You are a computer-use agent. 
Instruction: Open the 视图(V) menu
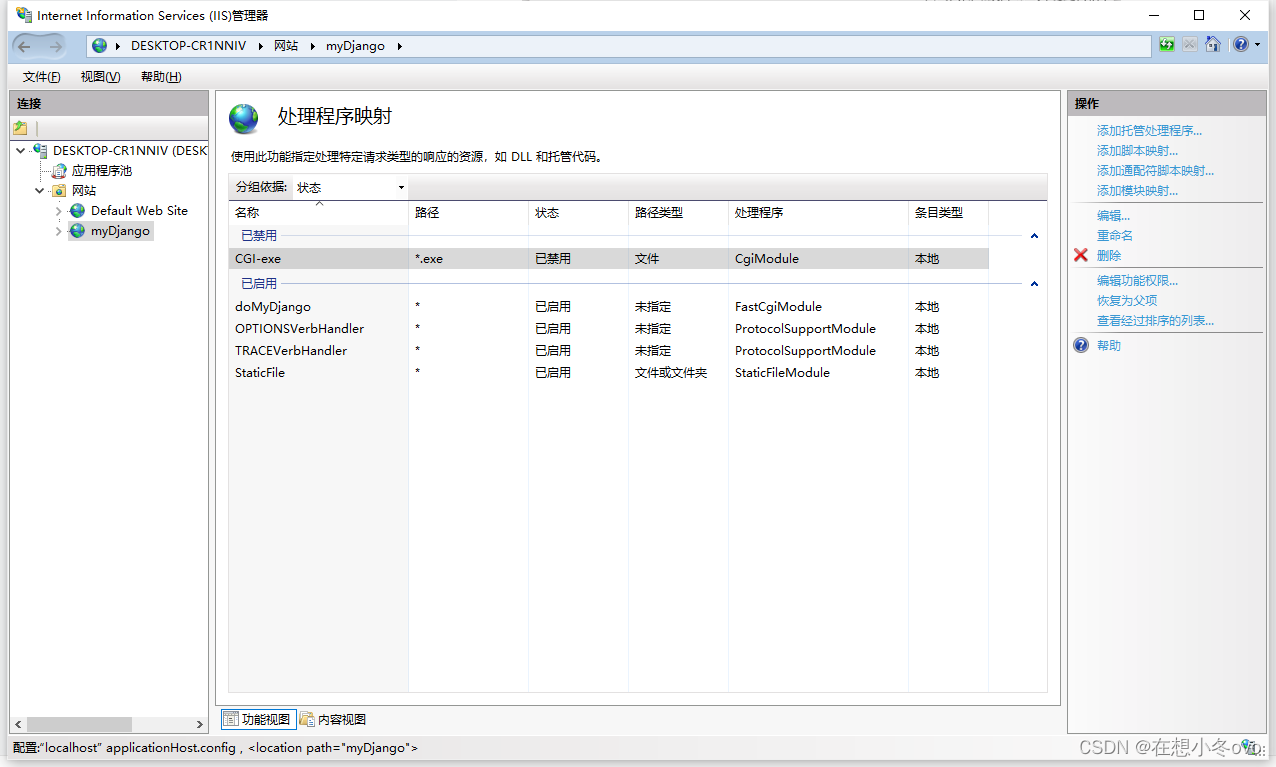coord(101,77)
